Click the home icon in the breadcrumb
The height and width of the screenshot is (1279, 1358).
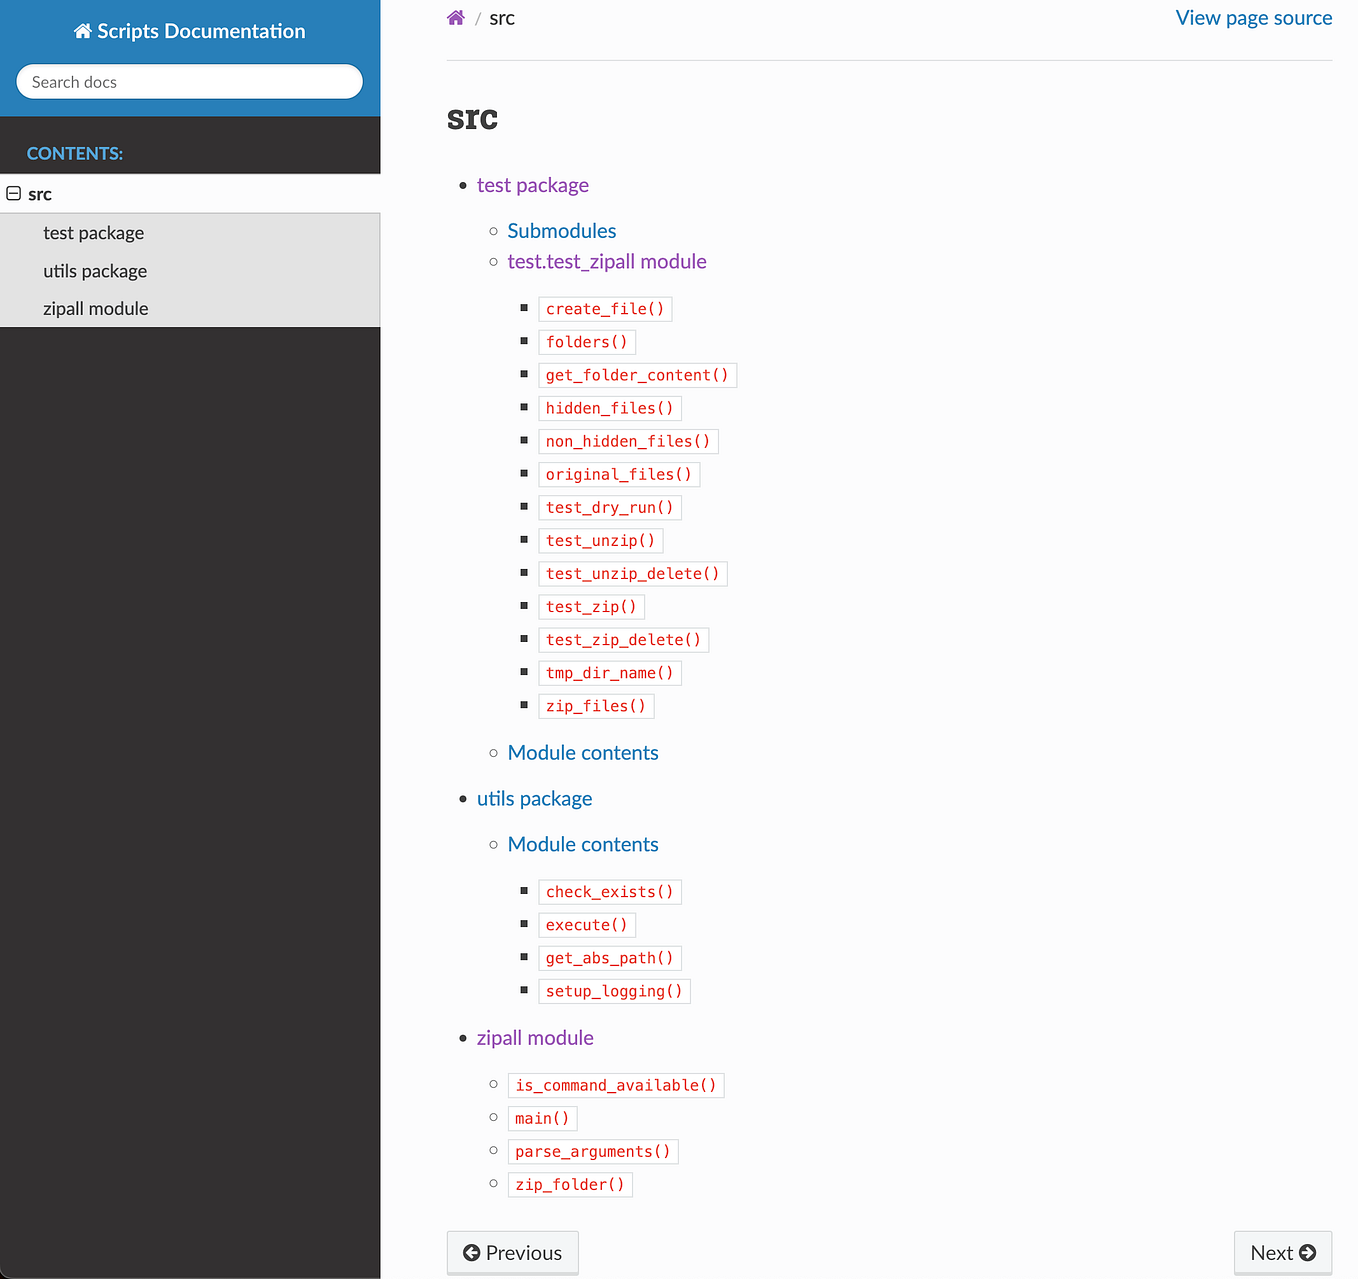pos(456,17)
